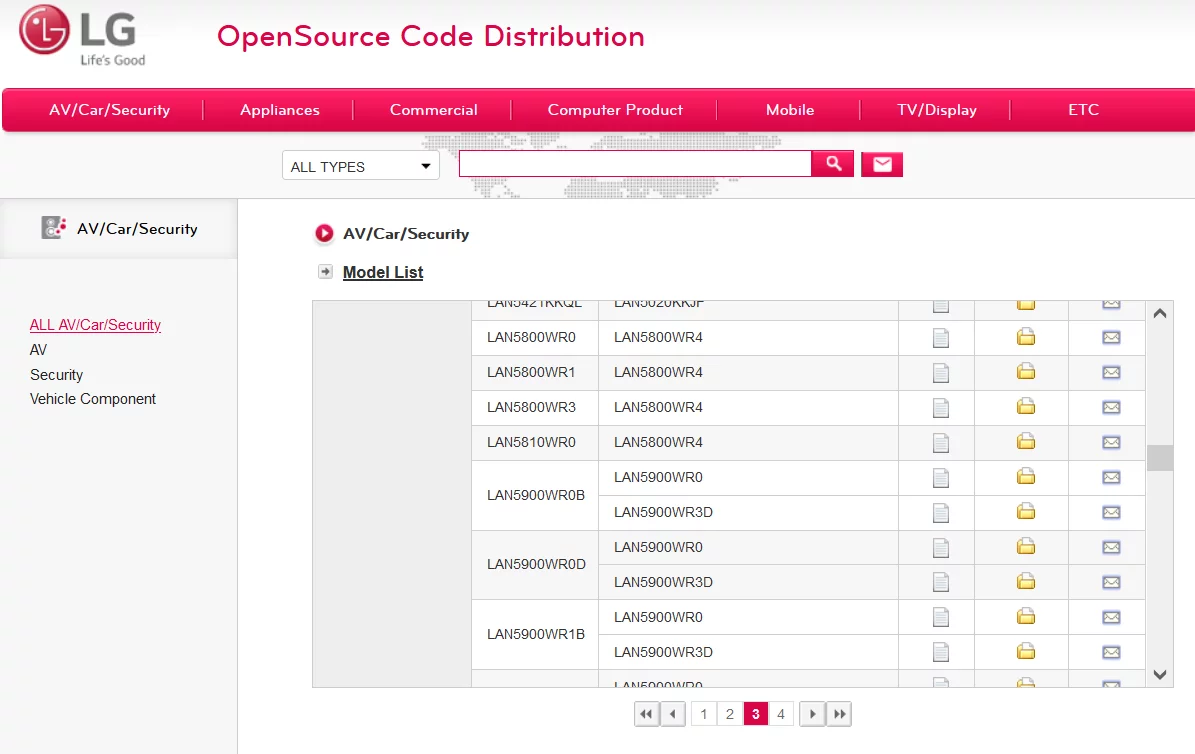Open the ETC navigation tab
This screenshot has height=754, width=1195.
pos(1083,110)
